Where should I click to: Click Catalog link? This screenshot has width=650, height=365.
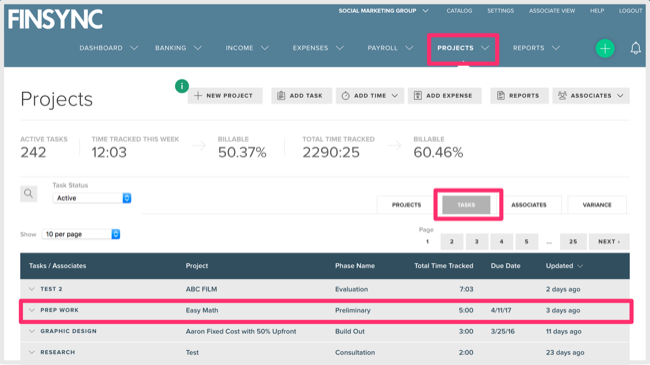459,11
